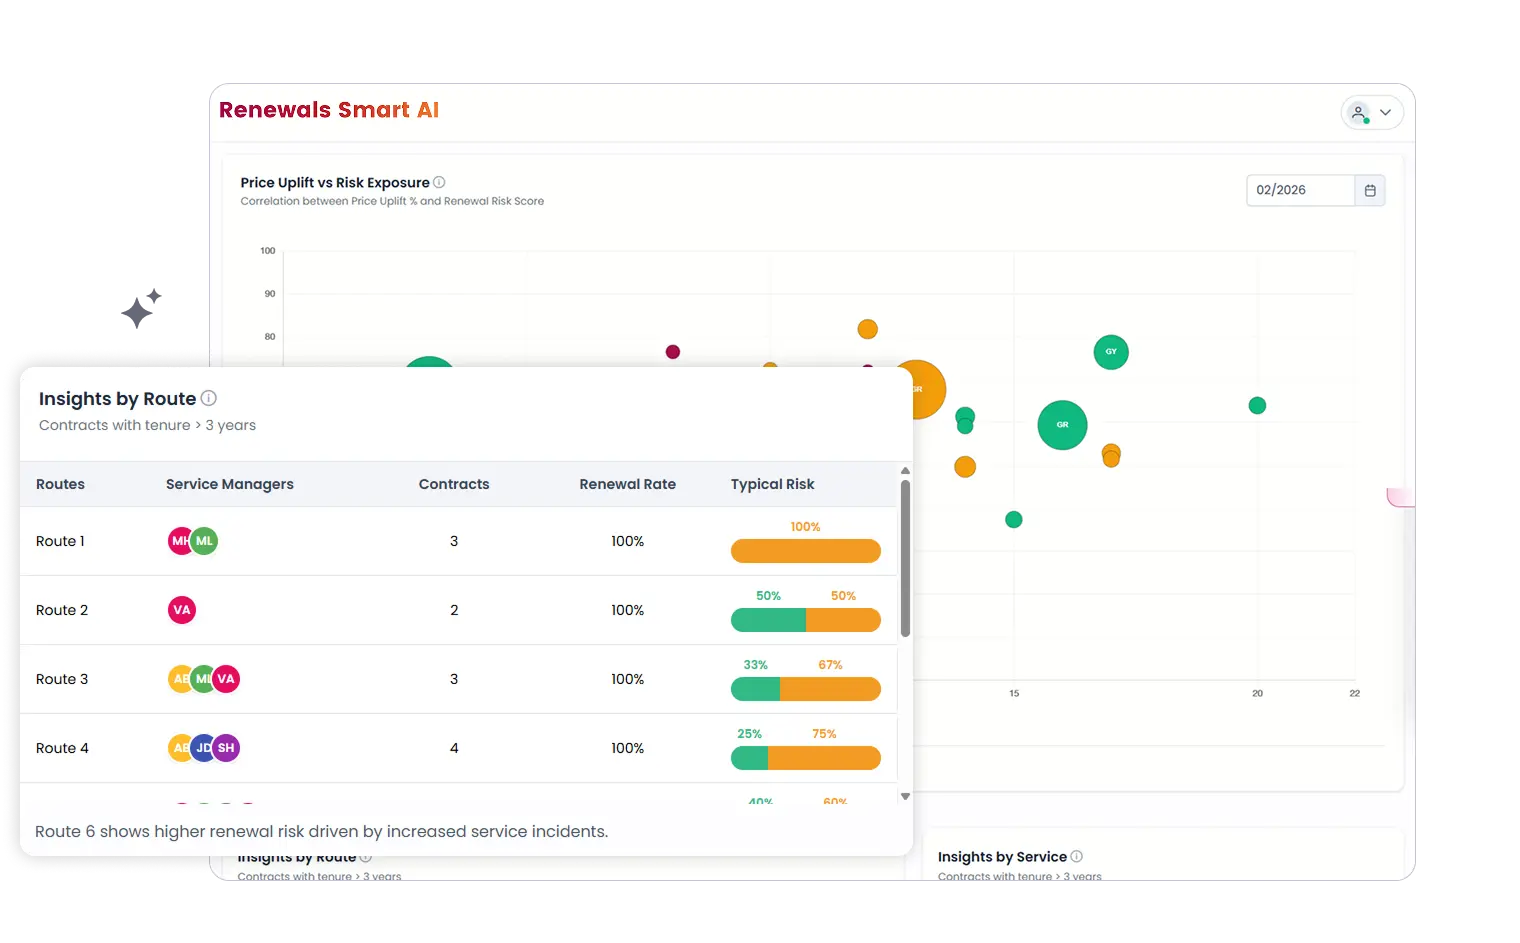Click the ML avatar in Route 1

[x=206, y=541]
